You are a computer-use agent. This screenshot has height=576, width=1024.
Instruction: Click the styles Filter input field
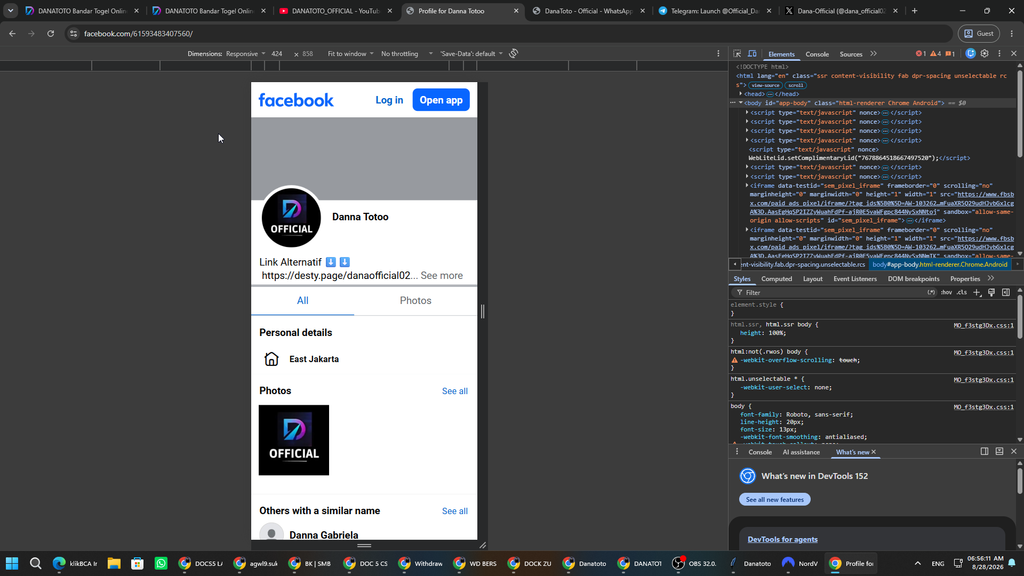tap(829, 293)
